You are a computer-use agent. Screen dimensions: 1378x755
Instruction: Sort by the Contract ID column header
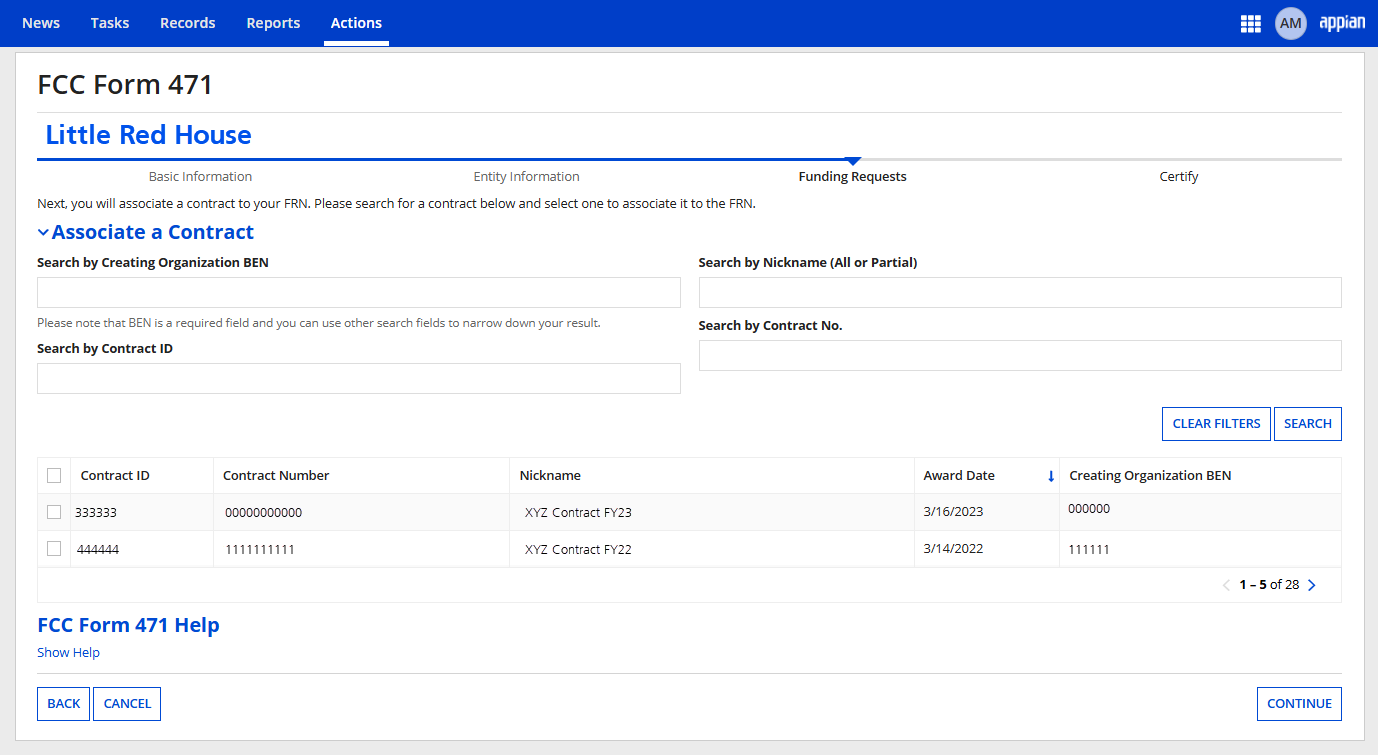point(115,476)
